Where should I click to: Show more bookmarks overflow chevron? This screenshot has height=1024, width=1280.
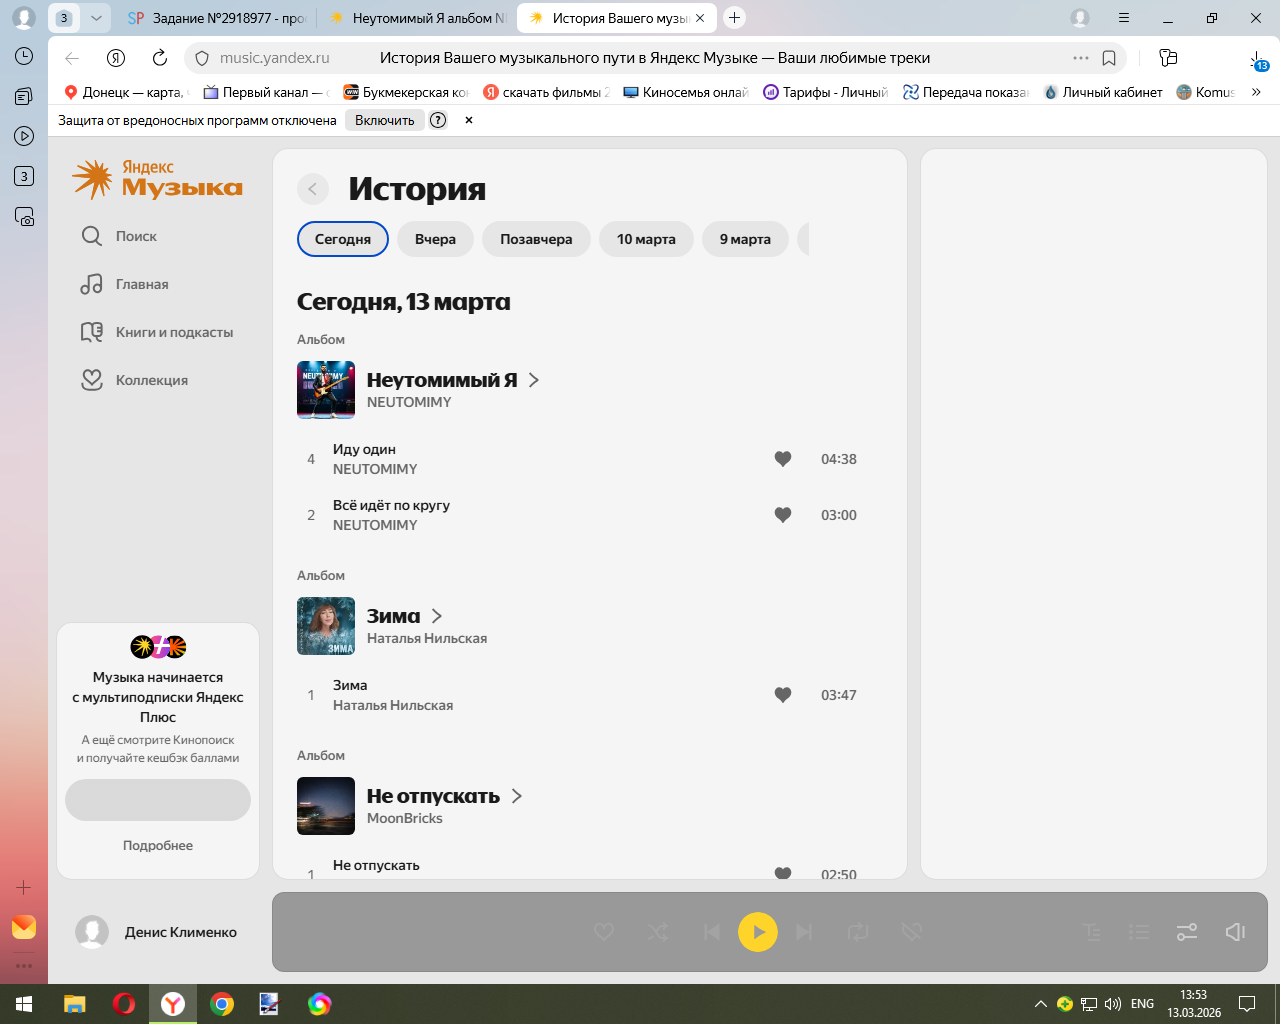[x=1256, y=92]
